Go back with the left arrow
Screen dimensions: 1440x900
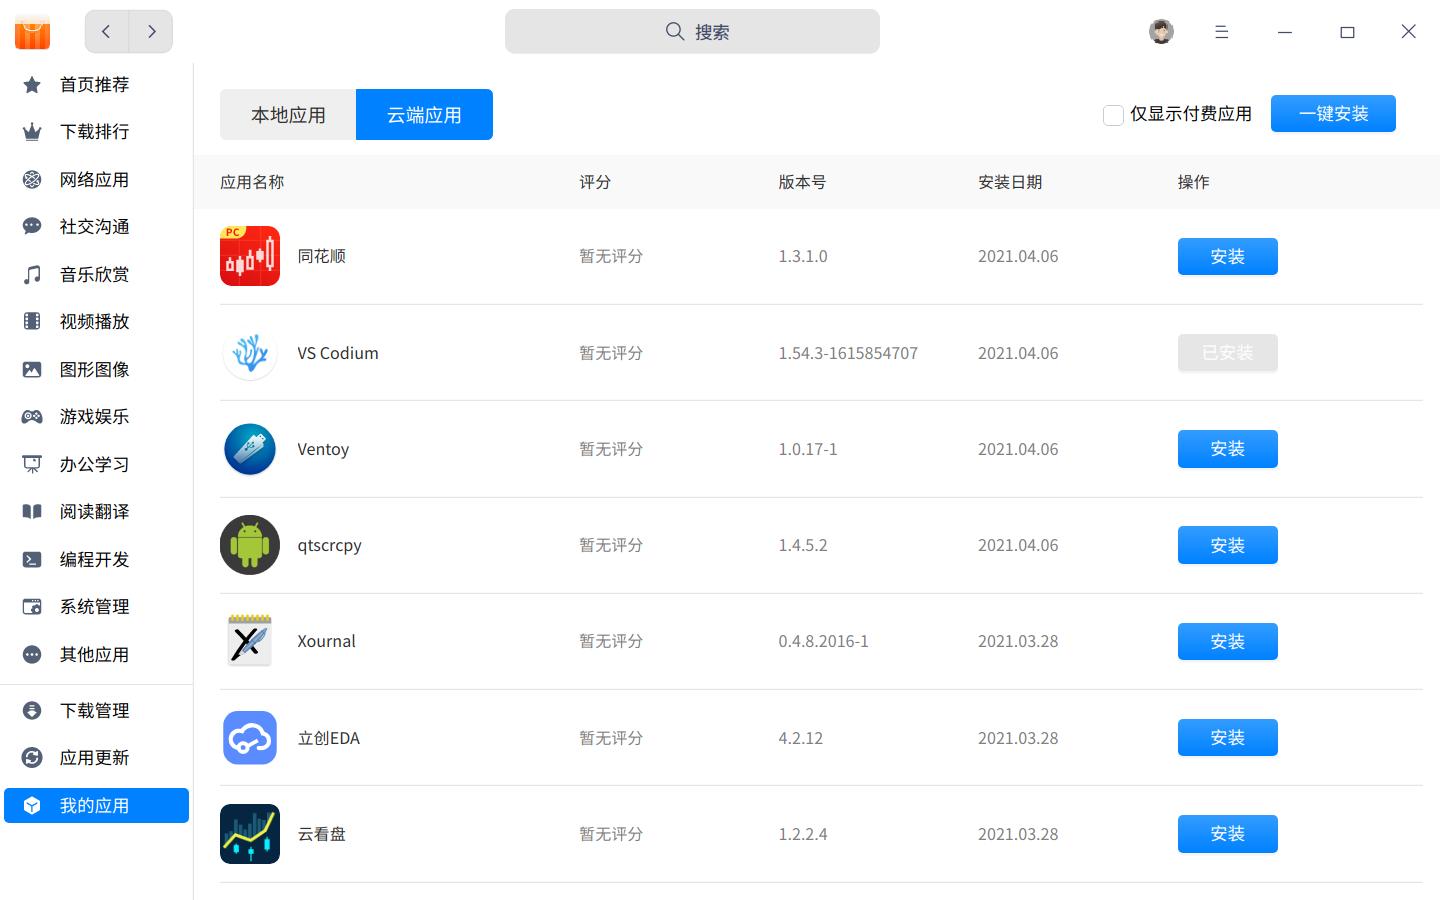pyautogui.click(x=106, y=32)
